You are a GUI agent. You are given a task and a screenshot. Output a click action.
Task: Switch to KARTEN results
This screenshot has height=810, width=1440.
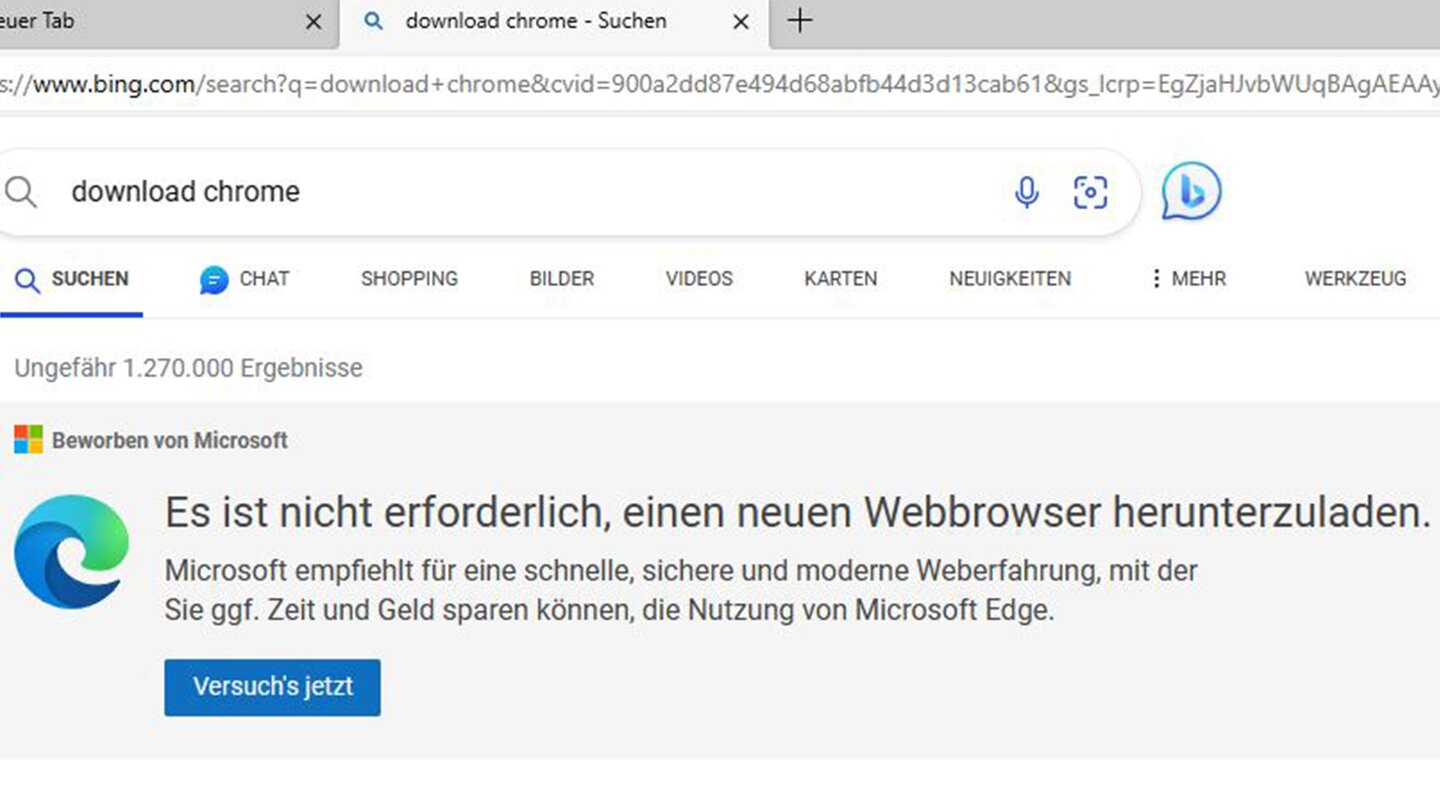coord(840,279)
